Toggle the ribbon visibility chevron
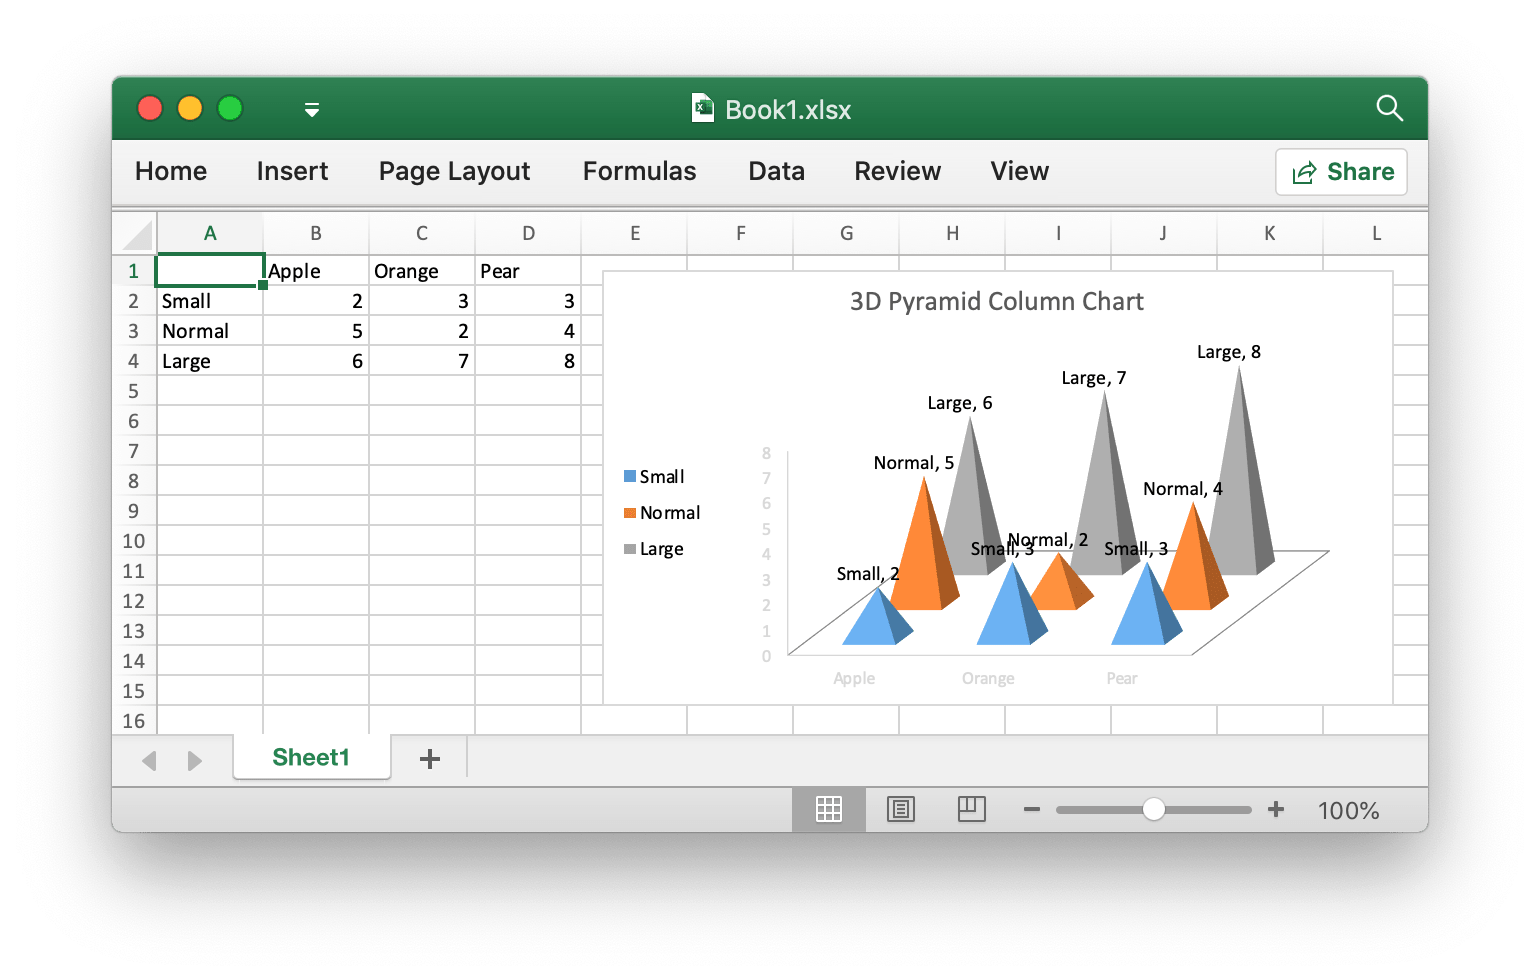1540x980 pixels. coord(311,110)
